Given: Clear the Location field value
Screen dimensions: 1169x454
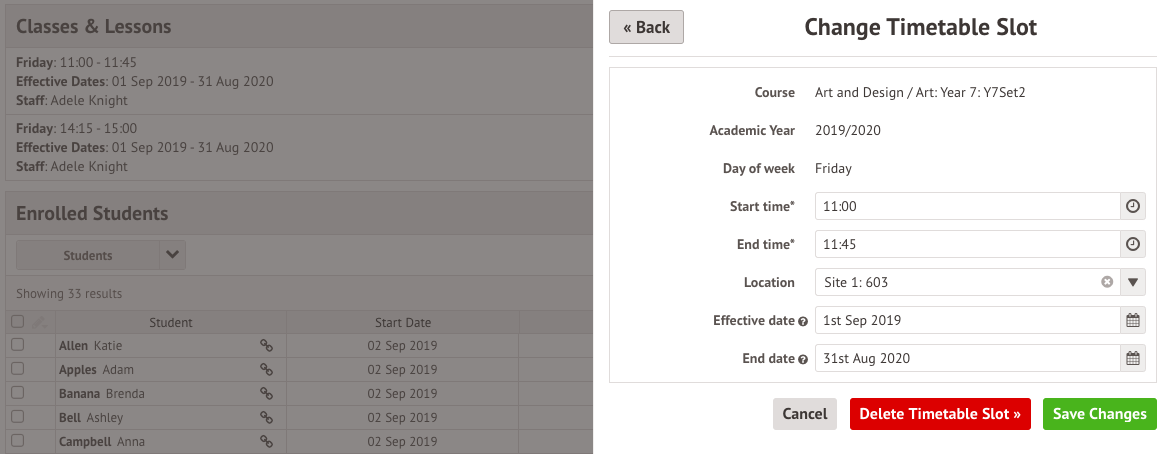Looking at the screenshot, I should (1107, 282).
